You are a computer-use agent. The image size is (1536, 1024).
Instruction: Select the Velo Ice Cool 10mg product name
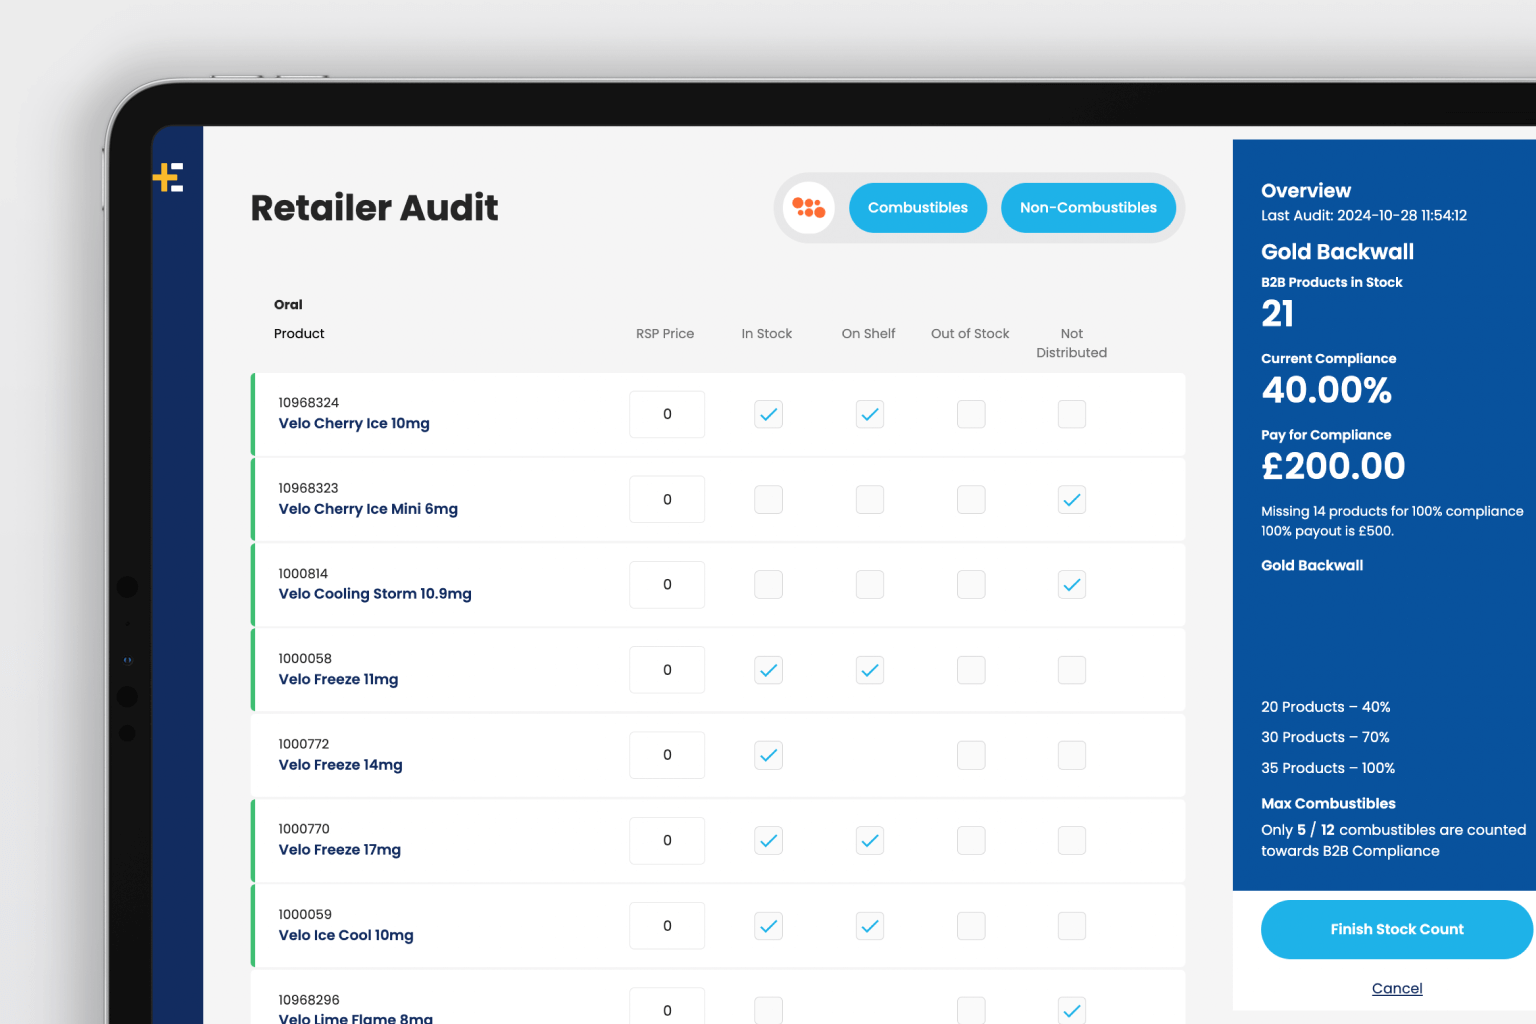(346, 935)
